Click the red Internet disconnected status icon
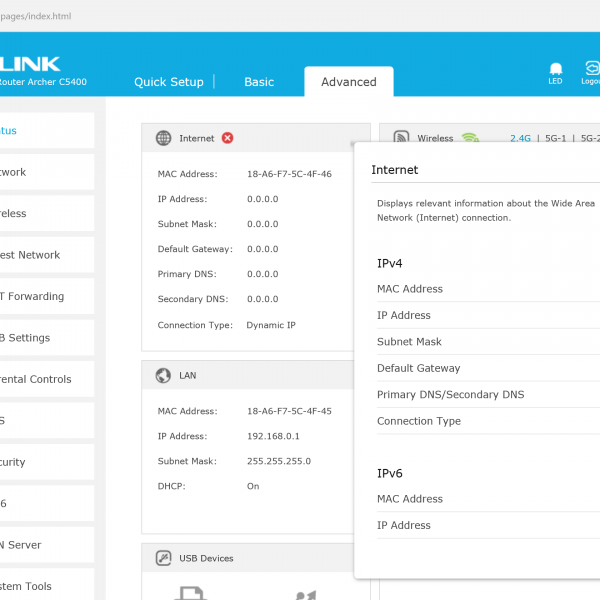The width and height of the screenshot is (600, 600). 227,138
